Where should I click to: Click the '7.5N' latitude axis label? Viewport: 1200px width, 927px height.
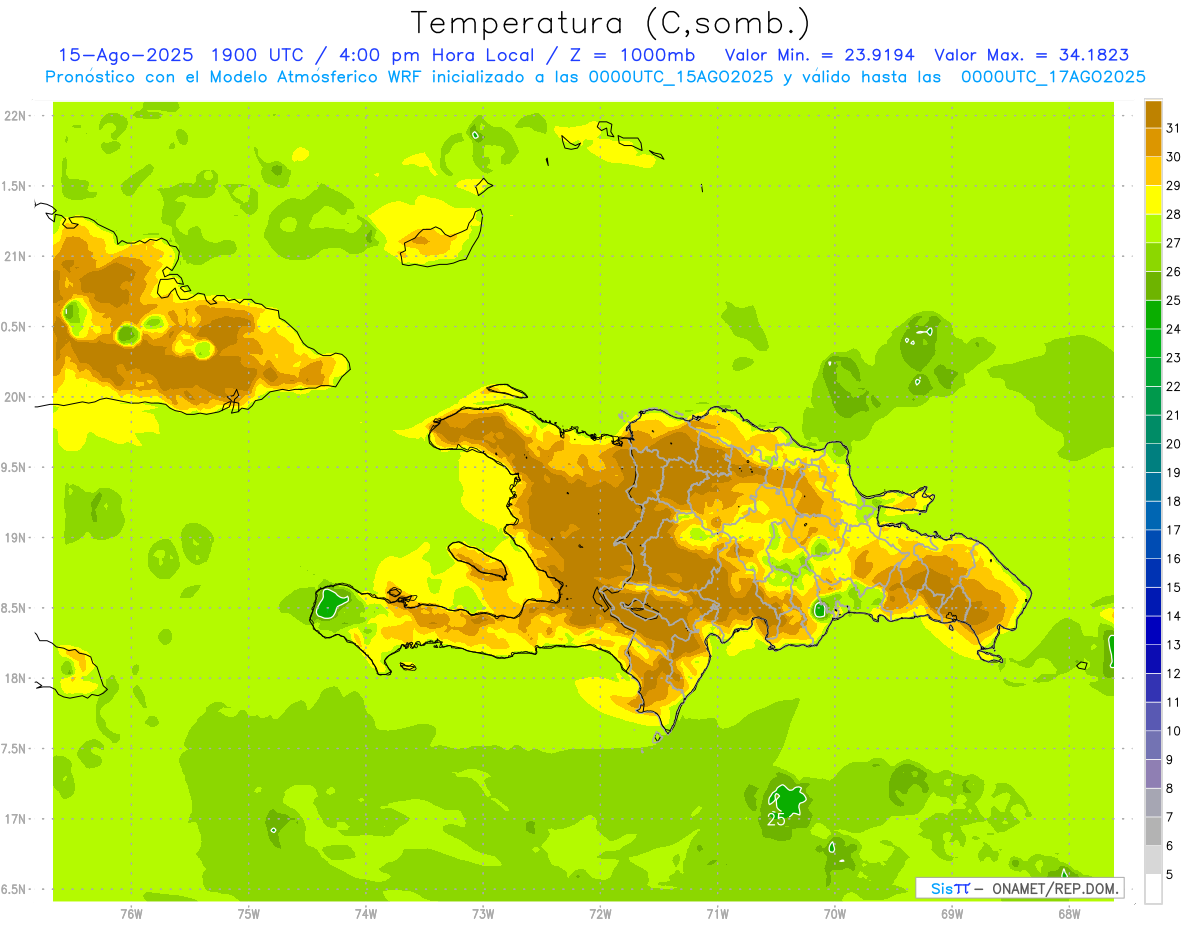16,749
